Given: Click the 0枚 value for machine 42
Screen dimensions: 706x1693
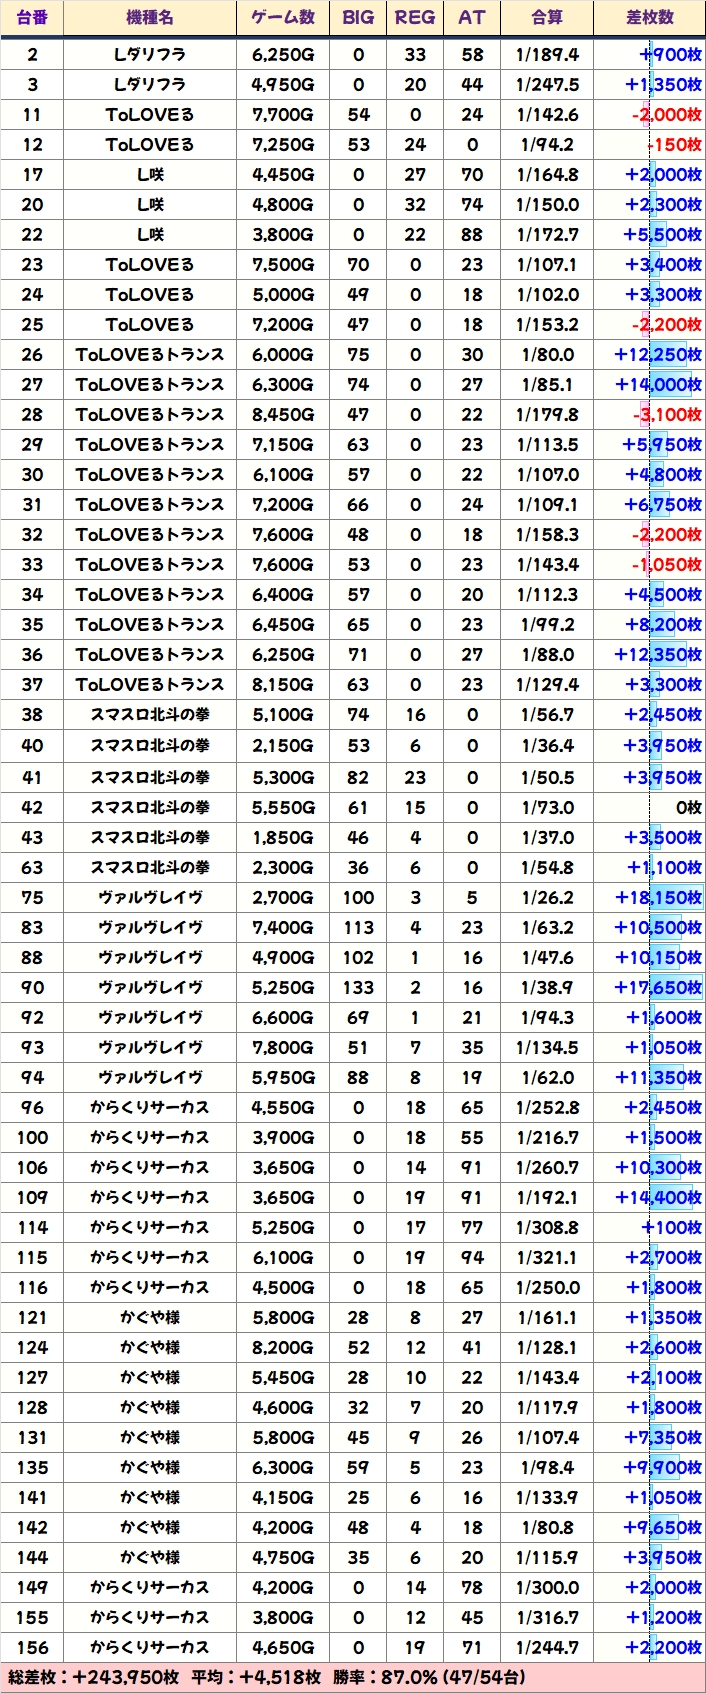Looking at the screenshot, I should (x=688, y=807).
